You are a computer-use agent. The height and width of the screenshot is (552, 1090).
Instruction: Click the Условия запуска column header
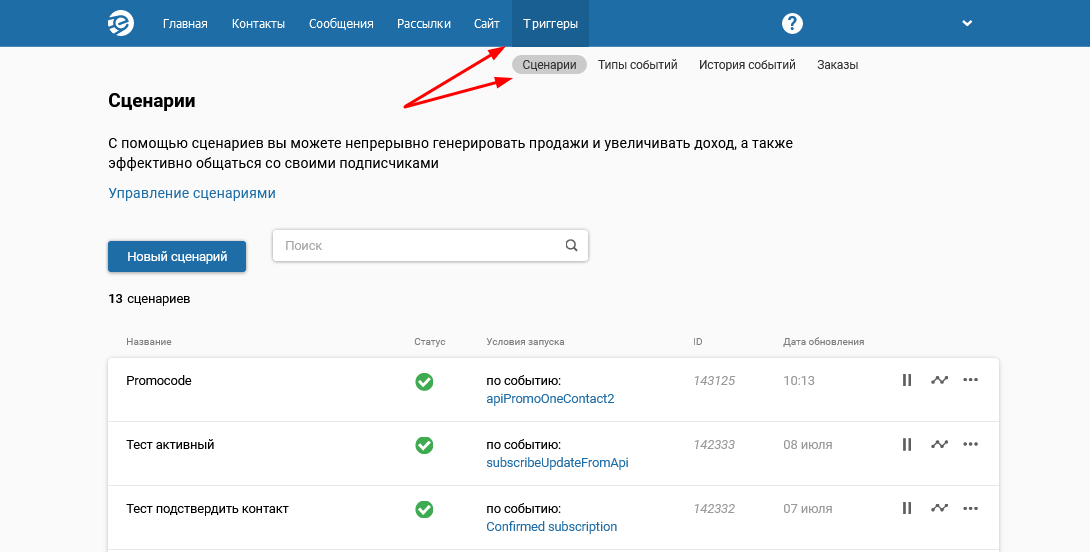526,342
